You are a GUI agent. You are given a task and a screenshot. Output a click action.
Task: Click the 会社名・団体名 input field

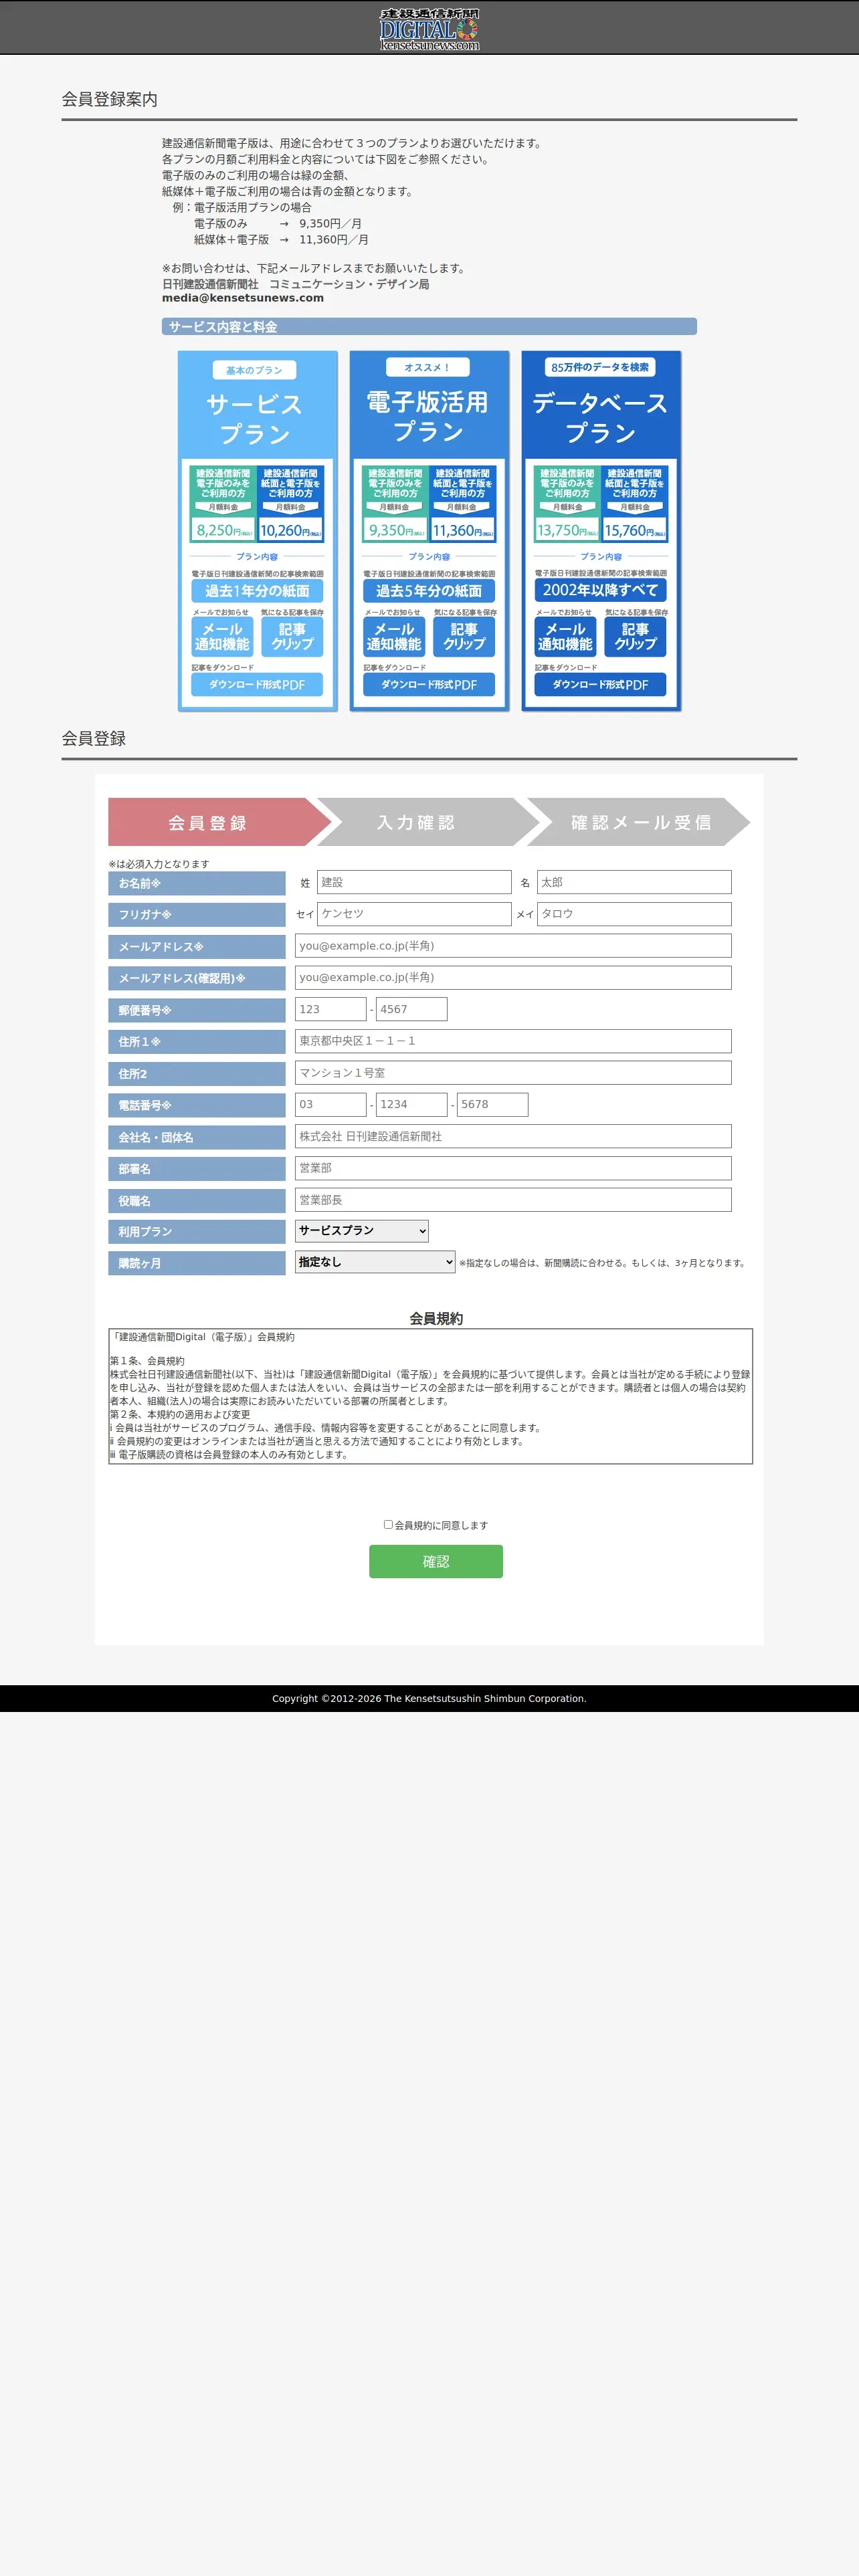pos(513,1137)
